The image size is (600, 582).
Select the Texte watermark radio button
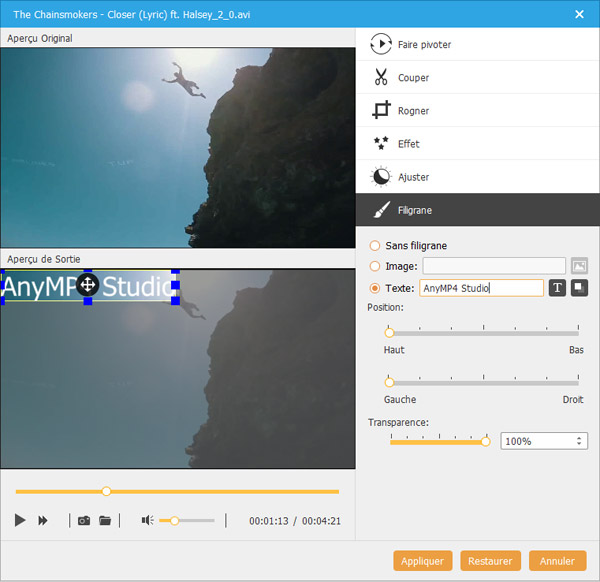click(x=375, y=288)
